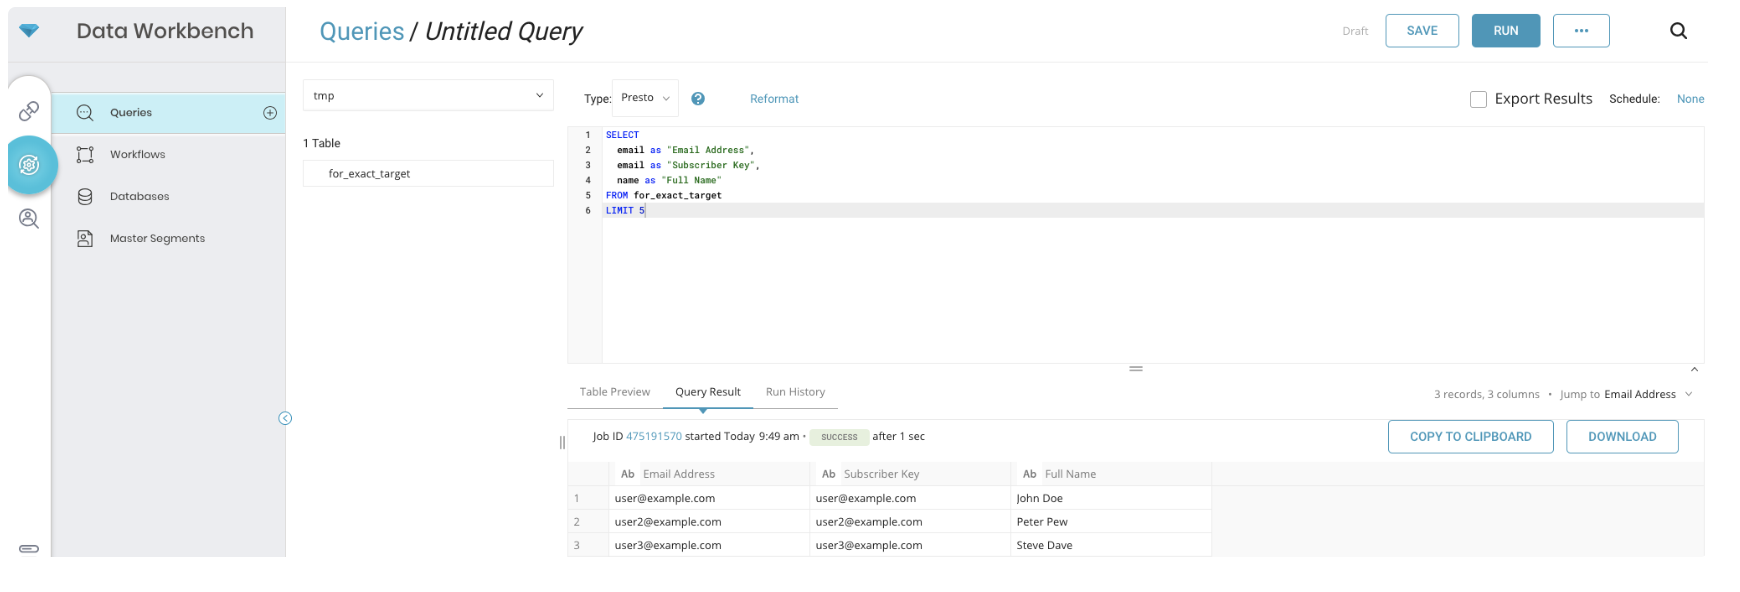Click the Workflows icon in sidebar
The width and height of the screenshot is (1740, 592).
(x=85, y=155)
